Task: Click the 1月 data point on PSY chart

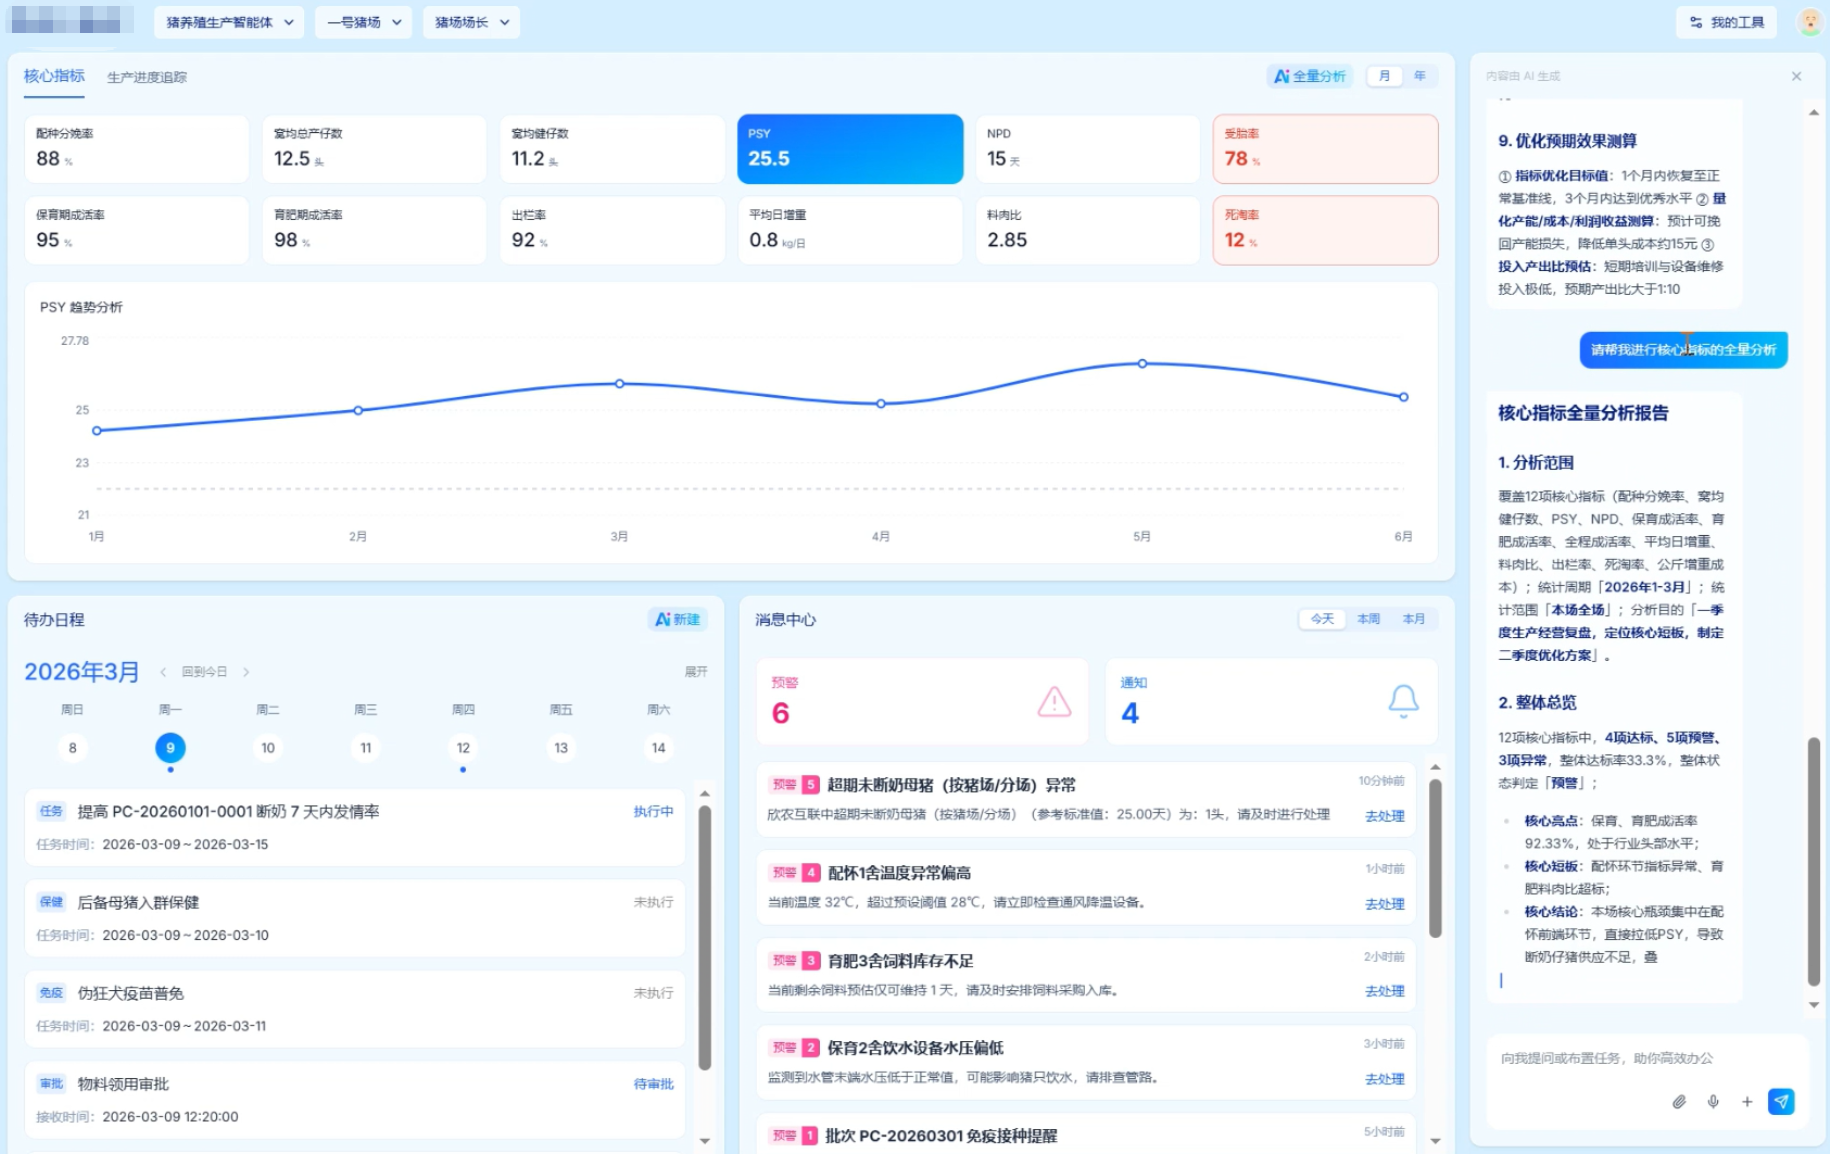Action: [97, 431]
